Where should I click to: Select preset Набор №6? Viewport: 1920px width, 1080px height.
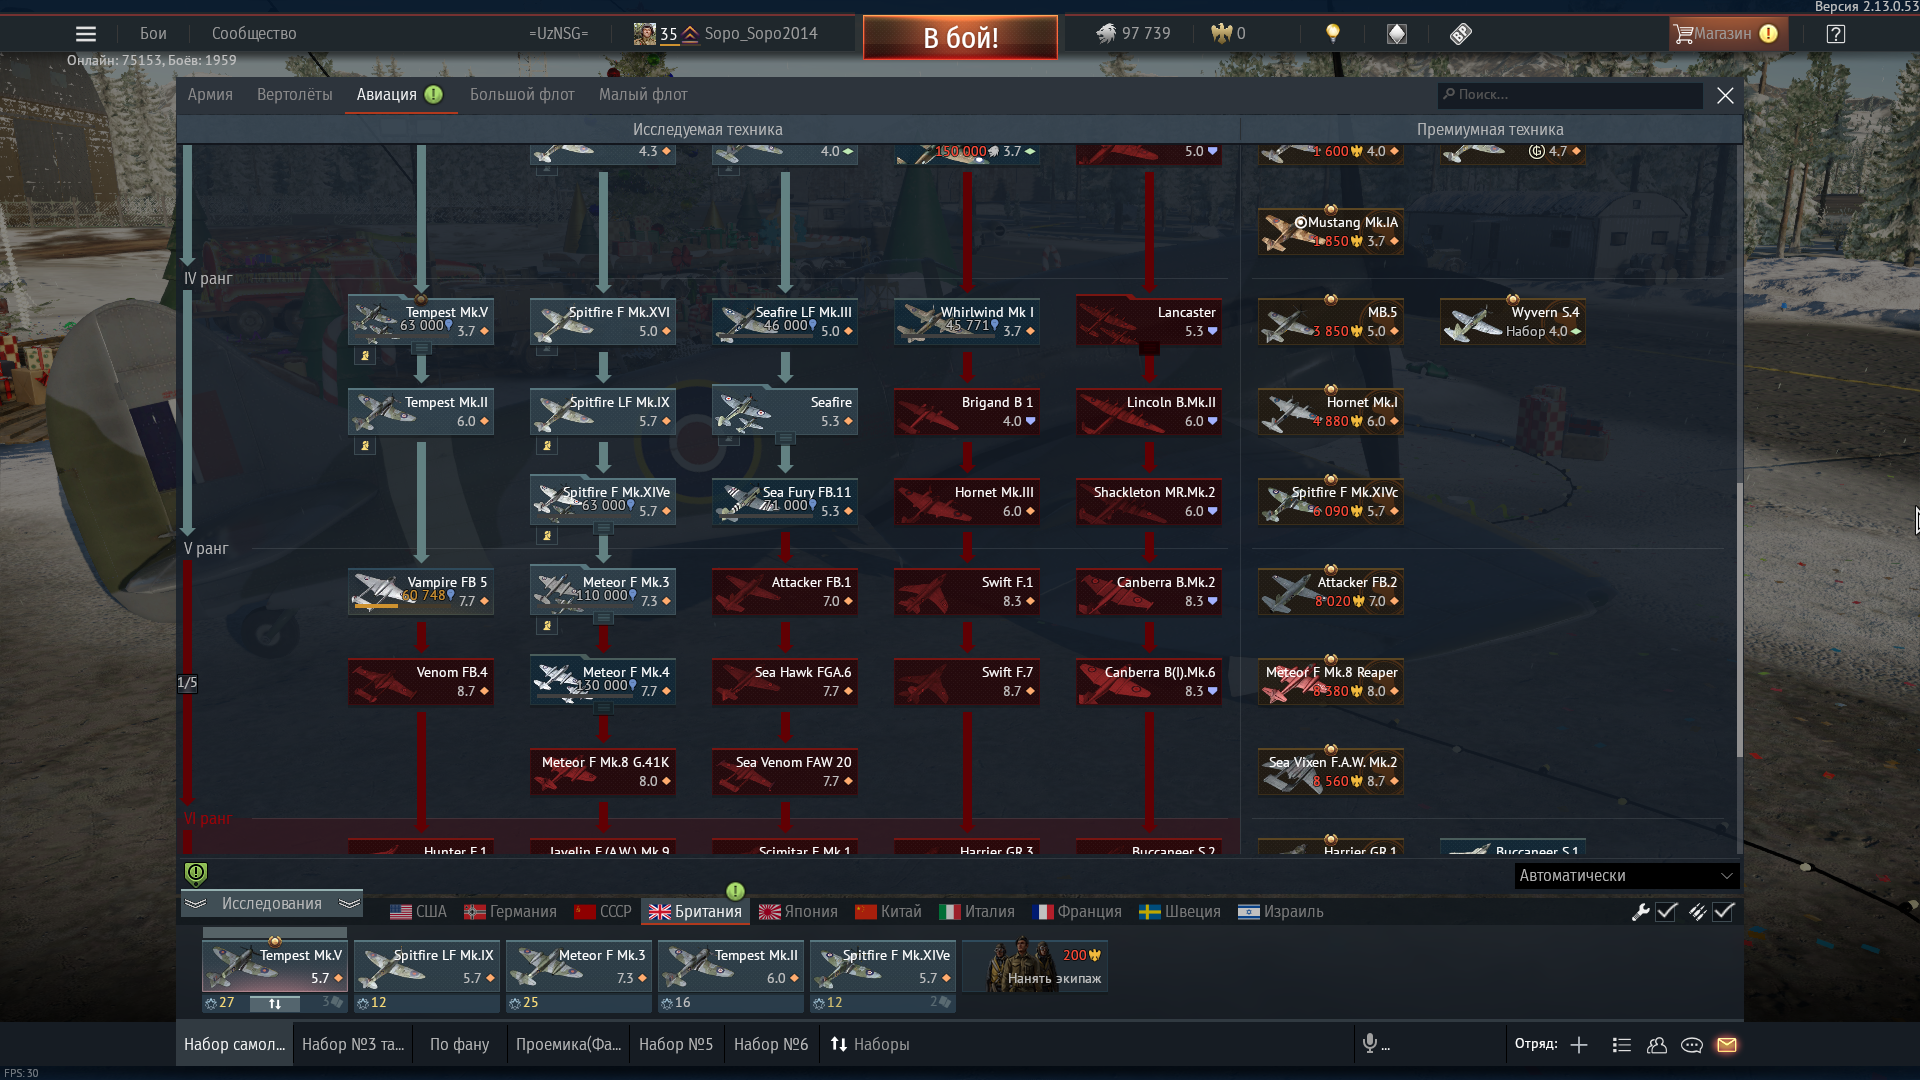point(771,1044)
